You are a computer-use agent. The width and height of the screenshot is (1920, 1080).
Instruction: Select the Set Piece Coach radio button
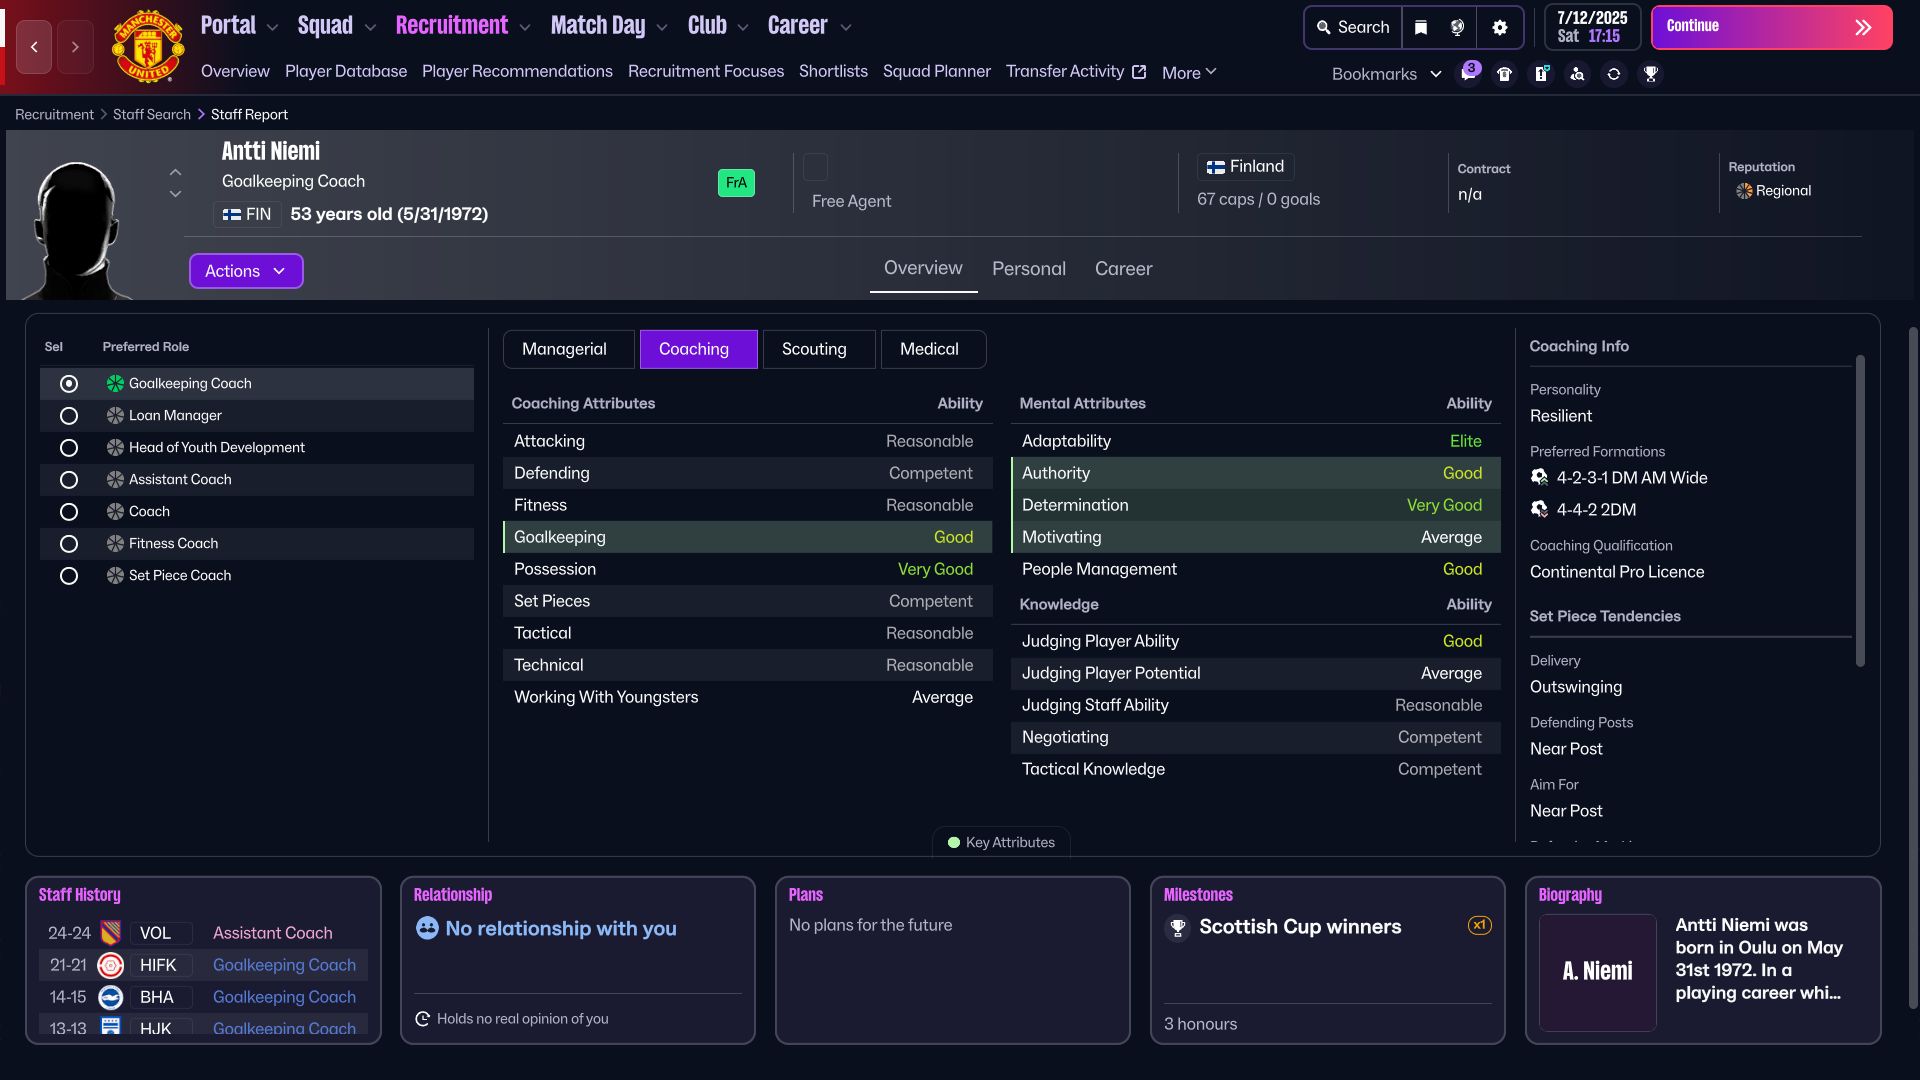pyautogui.click(x=69, y=576)
